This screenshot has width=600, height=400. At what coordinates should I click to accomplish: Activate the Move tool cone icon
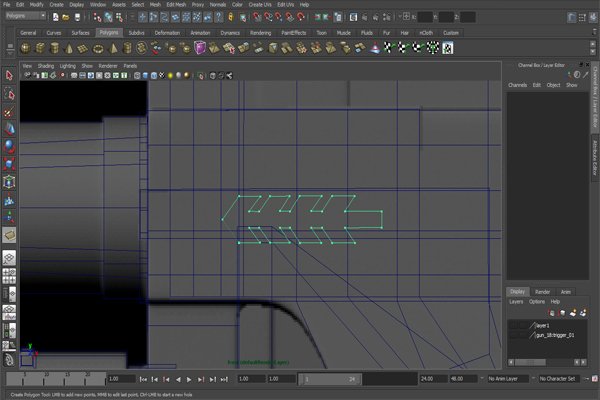click(9, 129)
